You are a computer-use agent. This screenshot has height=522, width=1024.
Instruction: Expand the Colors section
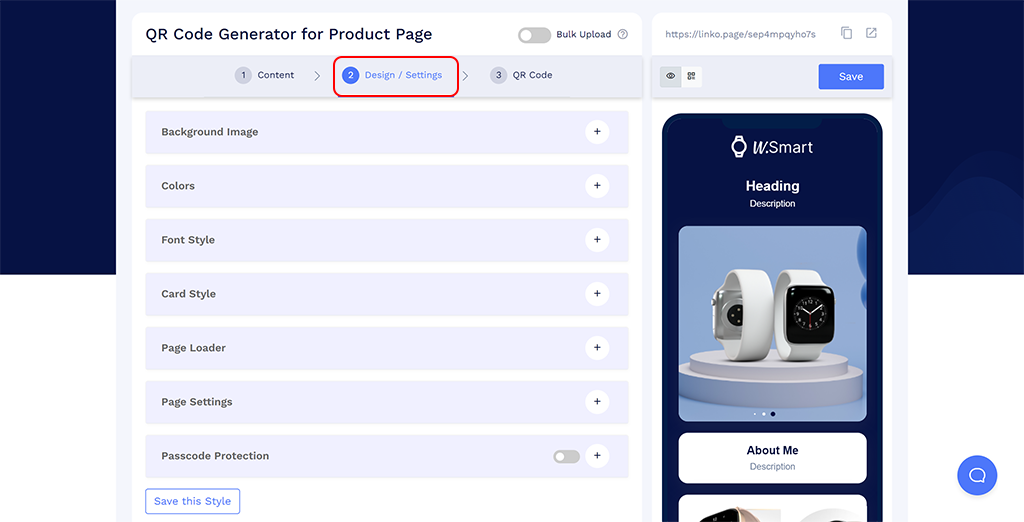click(597, 185)
